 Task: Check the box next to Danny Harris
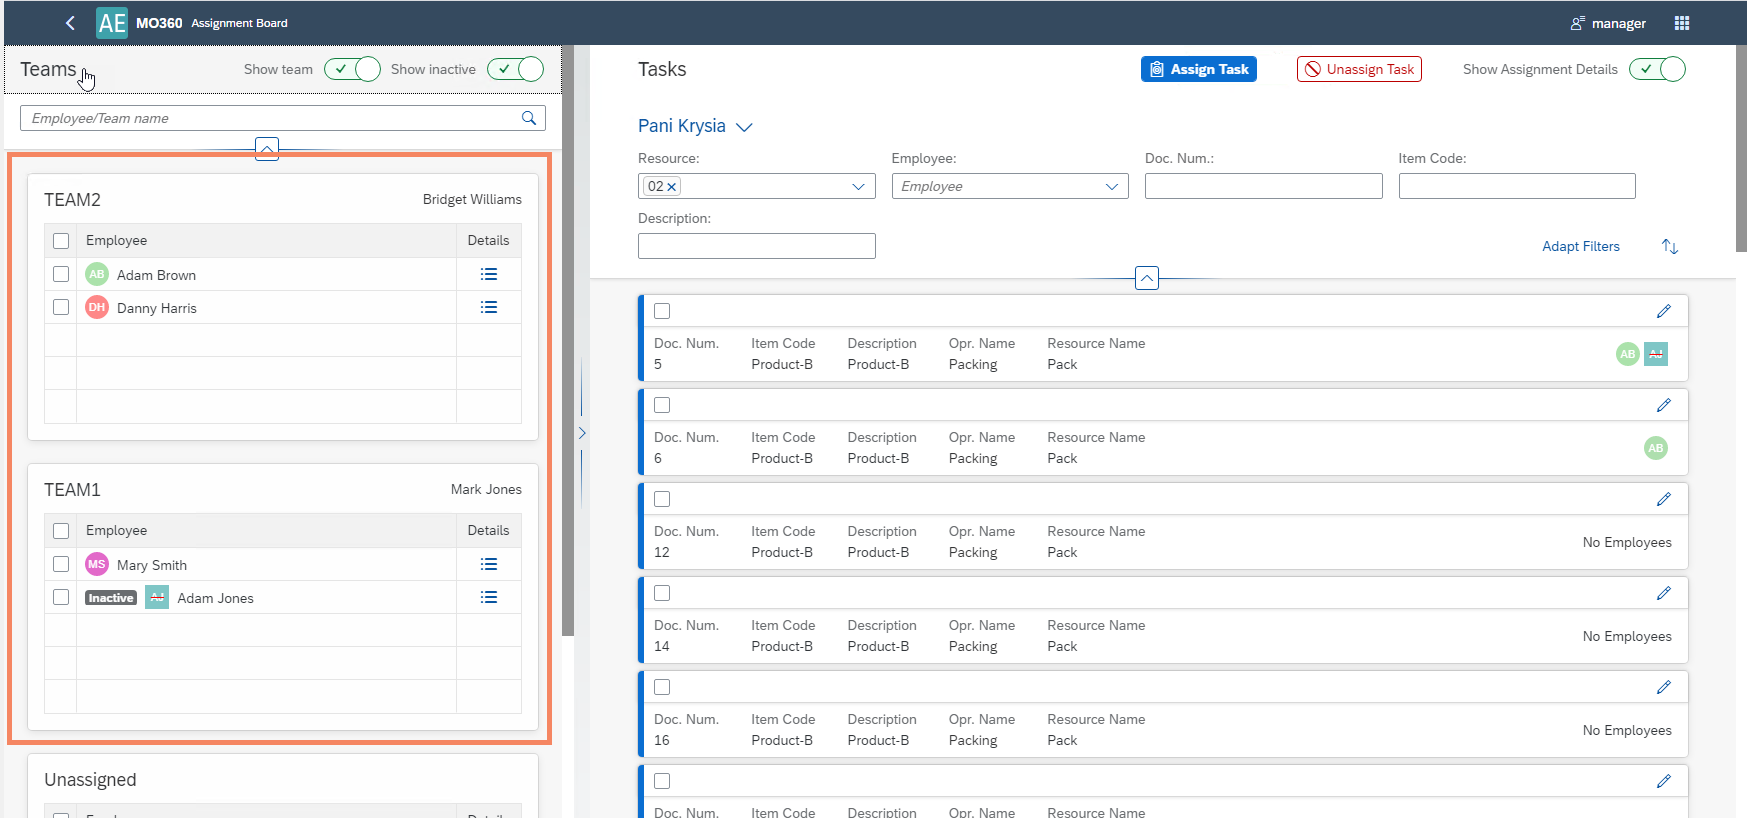click(61, 307)
